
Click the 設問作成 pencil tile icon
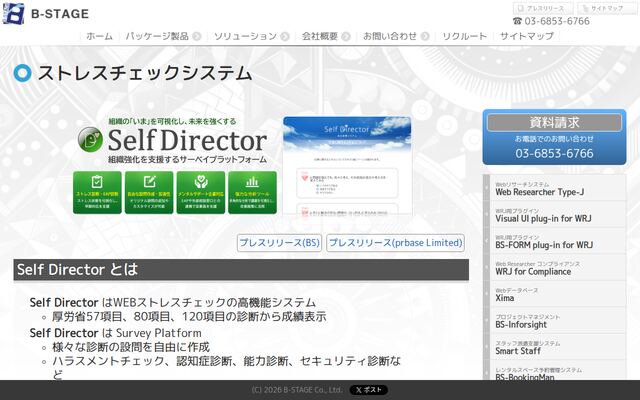149,182
